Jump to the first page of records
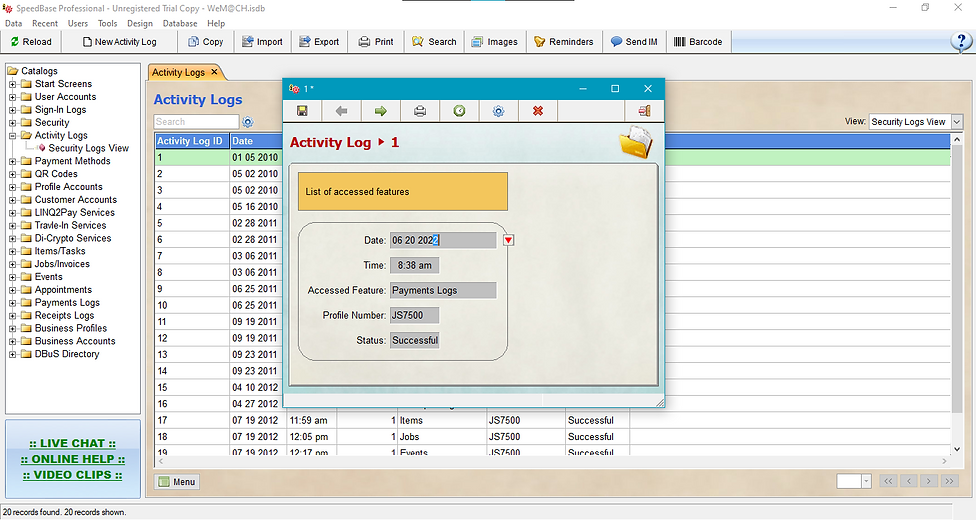 point(888,481)
